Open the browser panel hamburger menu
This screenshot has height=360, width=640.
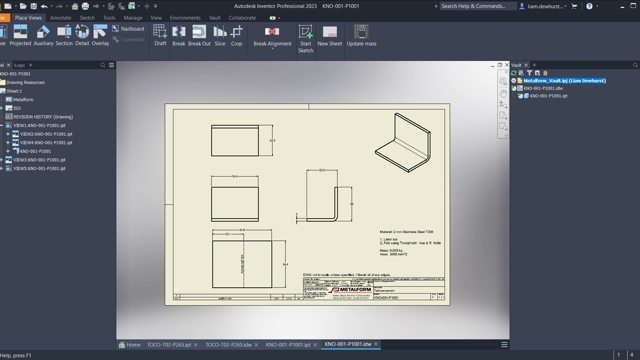point(111,65)
